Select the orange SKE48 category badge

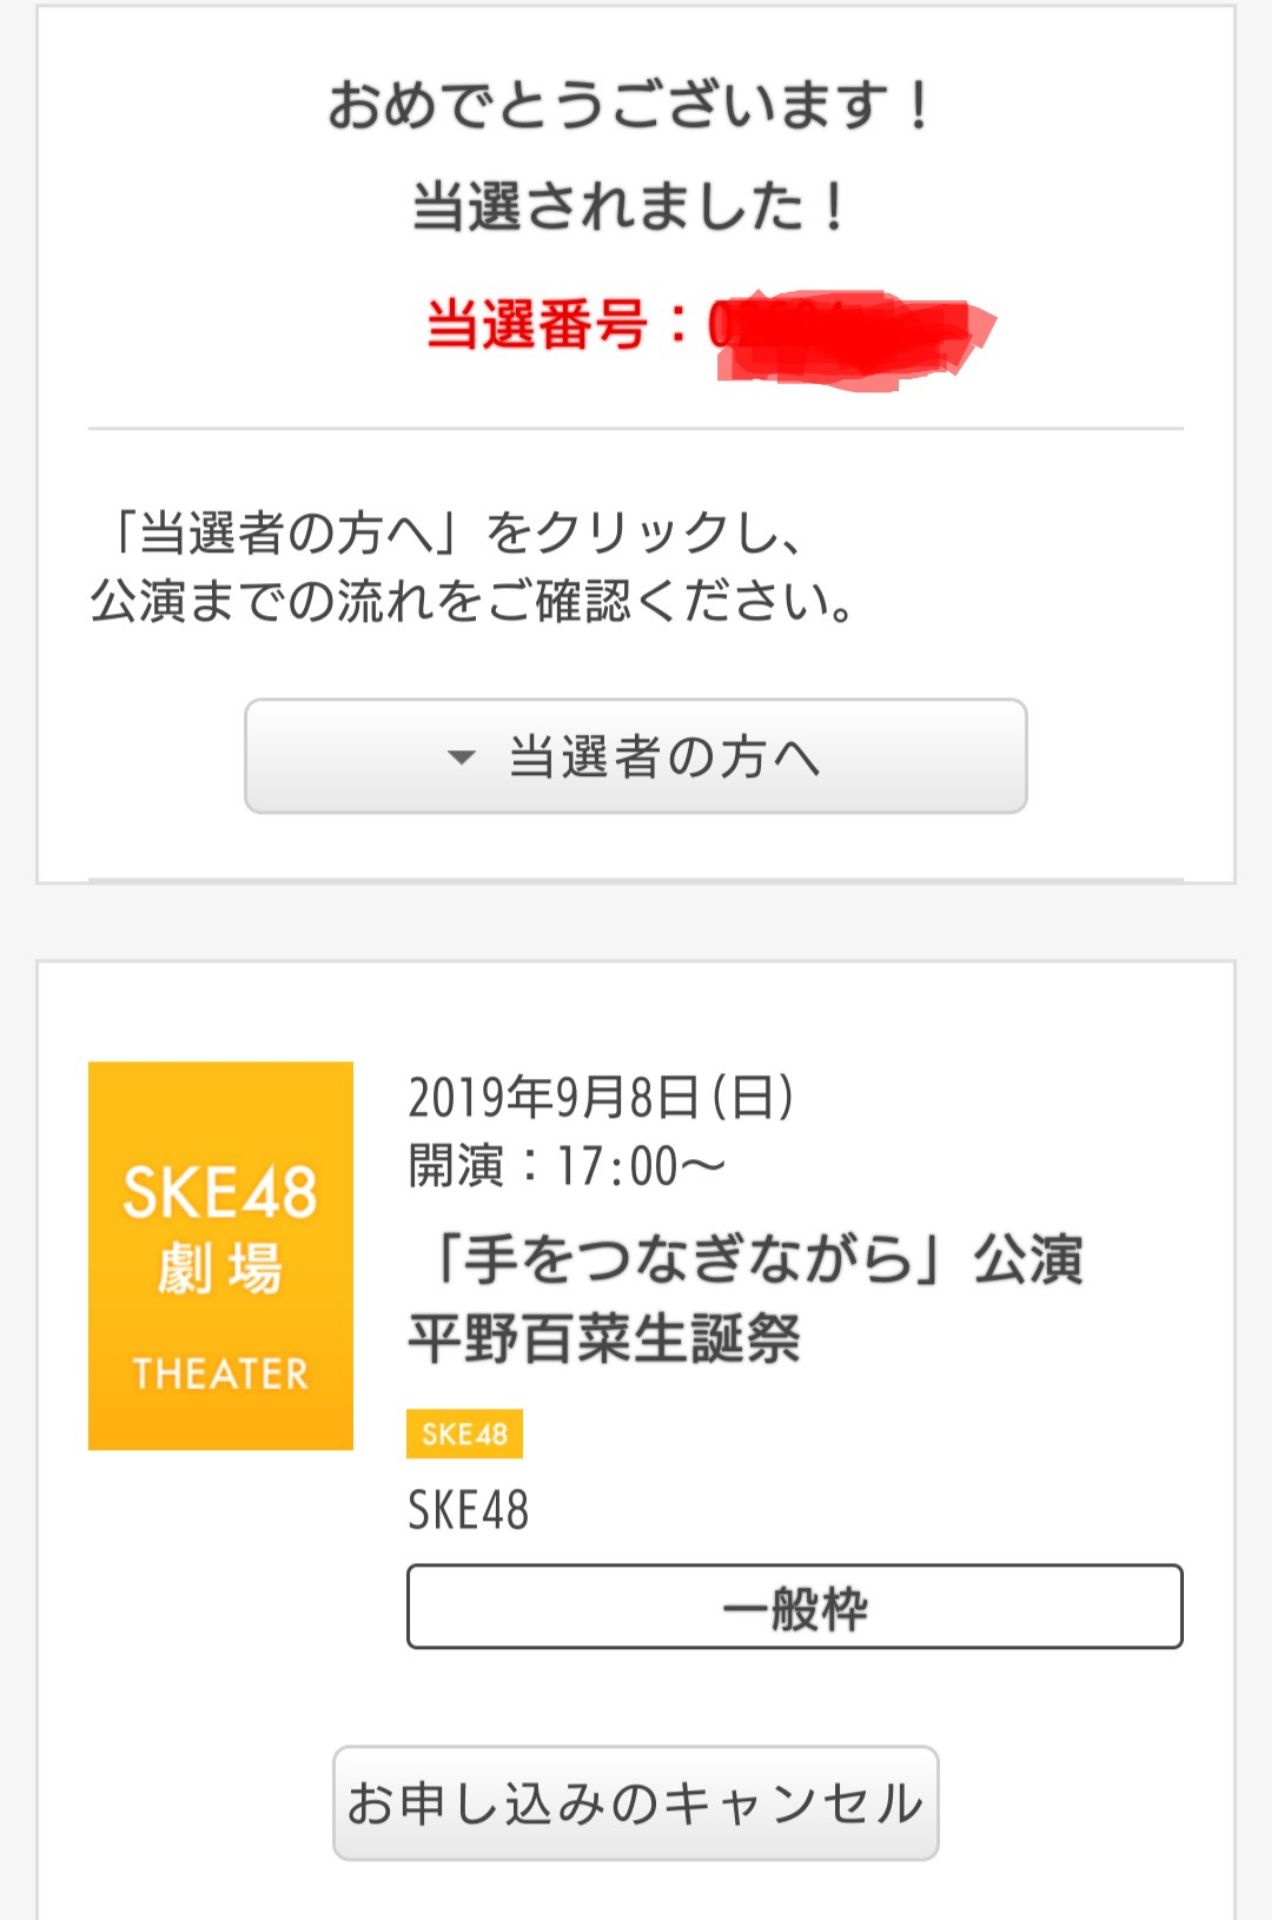click(x=466, y=1430)
